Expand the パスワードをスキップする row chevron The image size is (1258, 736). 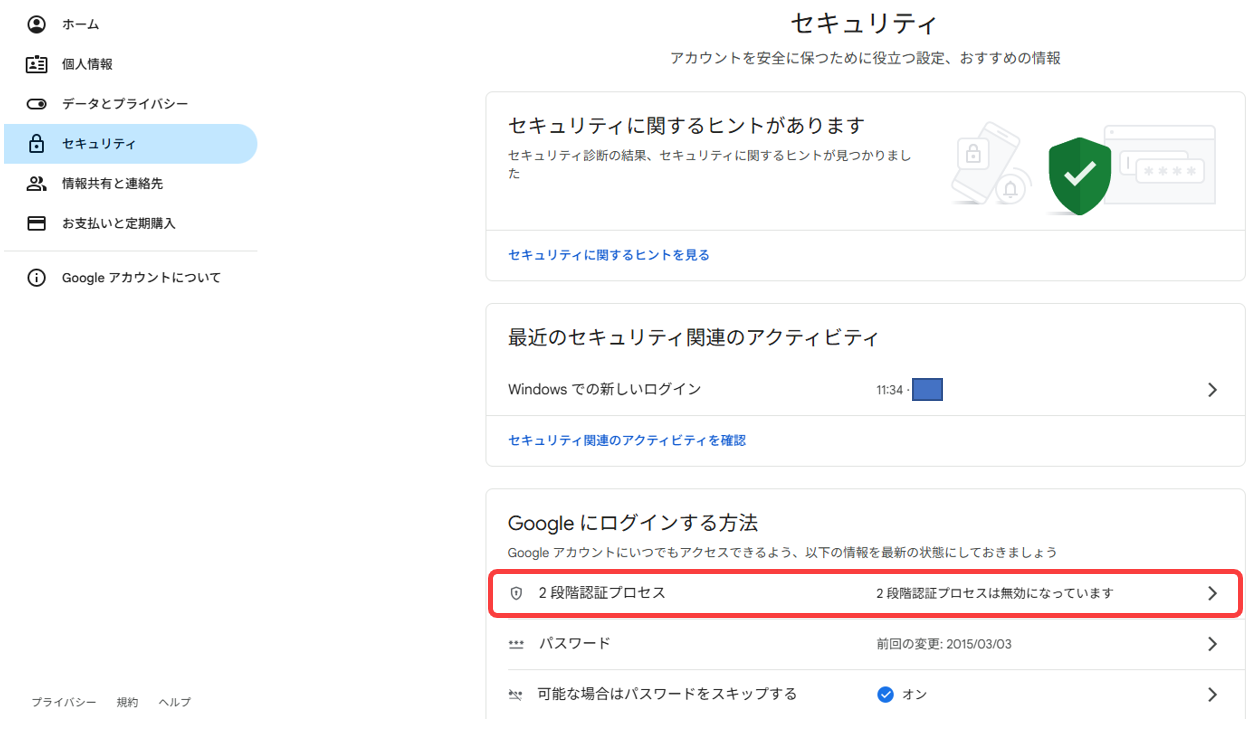pyautogui.click(x=1212, y=694)
